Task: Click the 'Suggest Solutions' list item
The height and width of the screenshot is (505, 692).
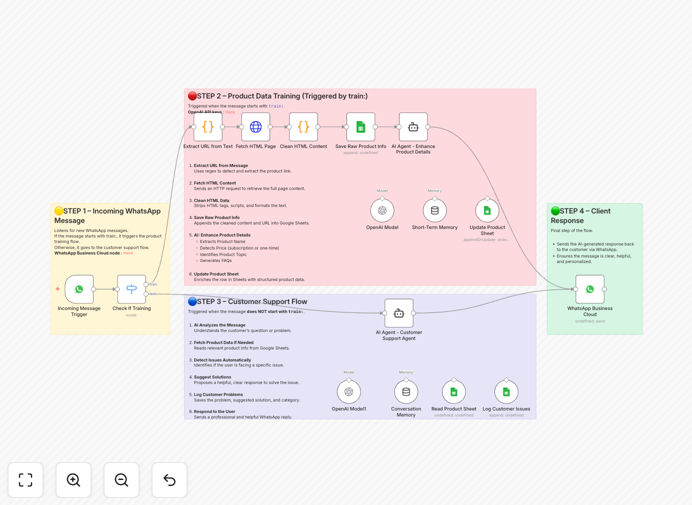Action: click(x=212, y=377)
